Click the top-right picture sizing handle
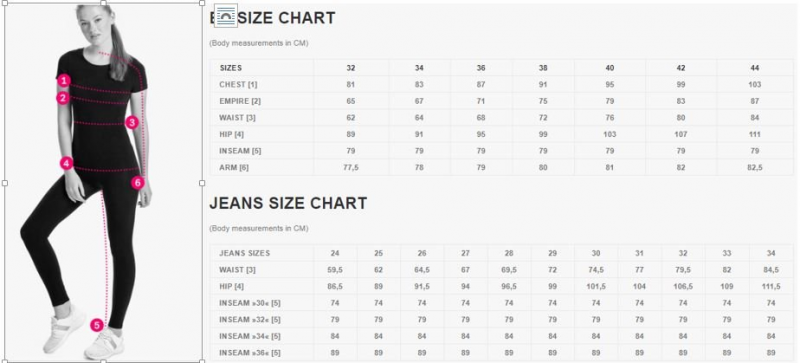 click(x=202, y=3)
